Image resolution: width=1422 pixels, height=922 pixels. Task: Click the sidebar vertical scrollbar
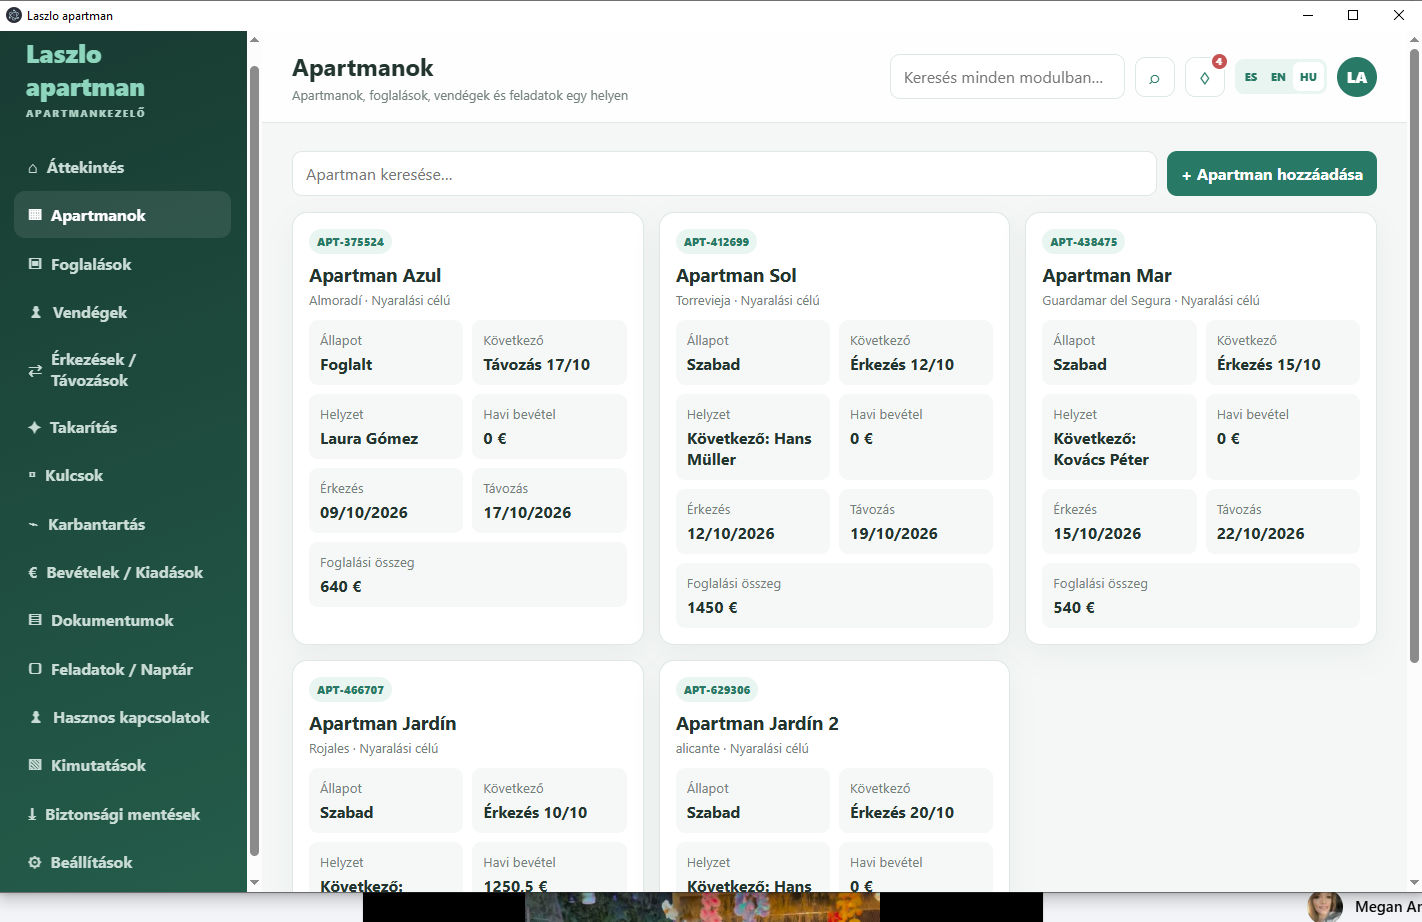tap(254, 460)
